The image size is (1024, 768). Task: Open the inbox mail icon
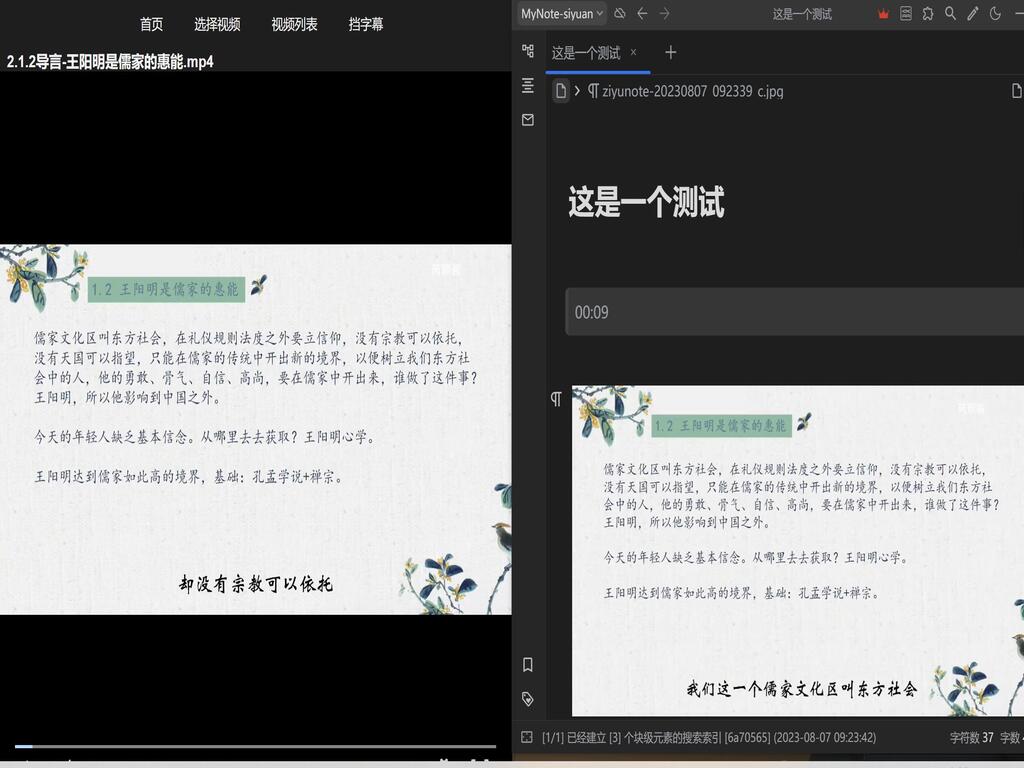[x=528, y=120]
